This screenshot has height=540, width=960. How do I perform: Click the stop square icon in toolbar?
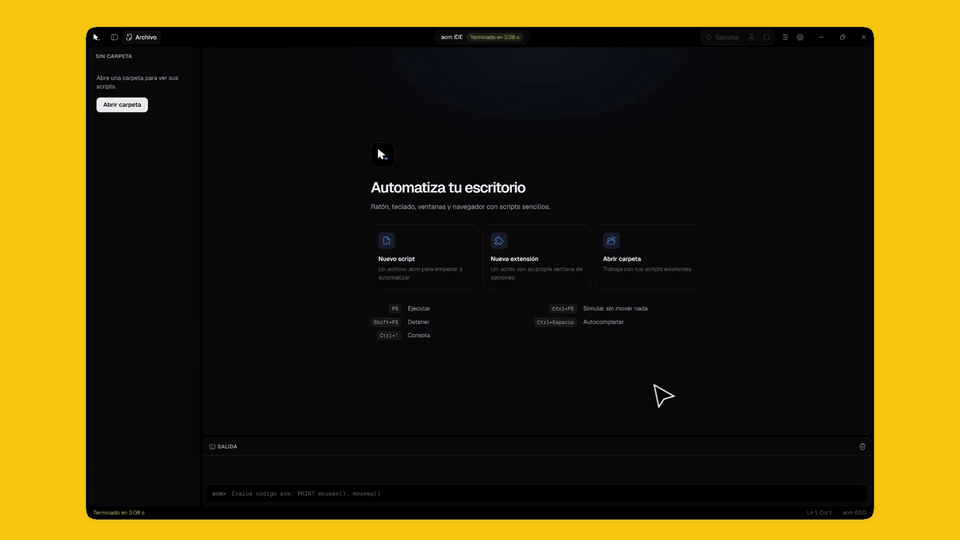(x=767, y=37)
